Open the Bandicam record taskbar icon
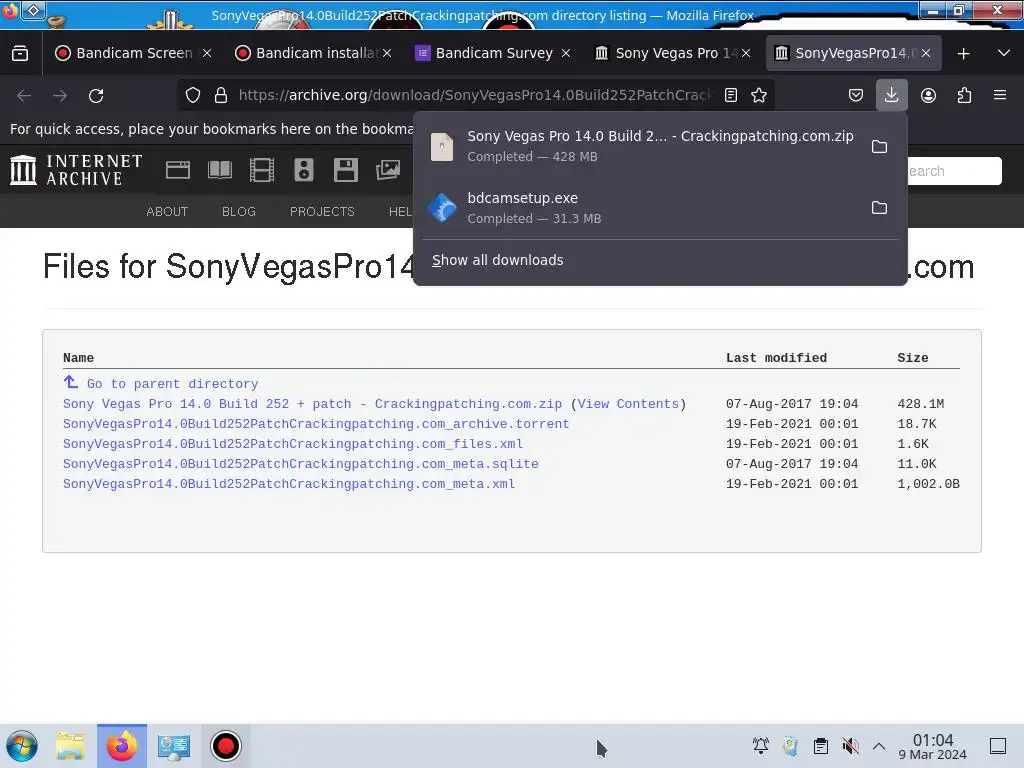 tap(225, 746)
